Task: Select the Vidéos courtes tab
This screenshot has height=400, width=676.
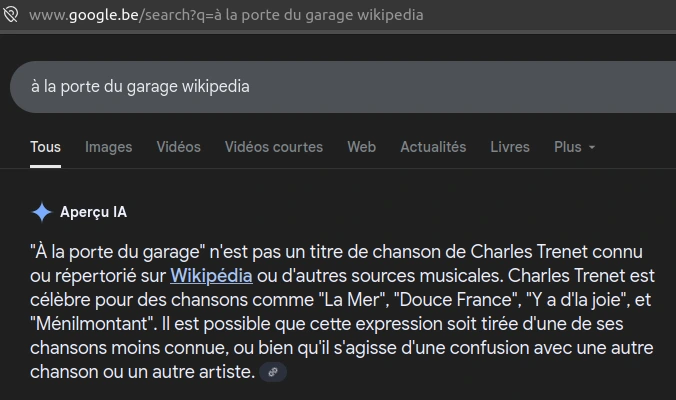Action: [273, 147]
